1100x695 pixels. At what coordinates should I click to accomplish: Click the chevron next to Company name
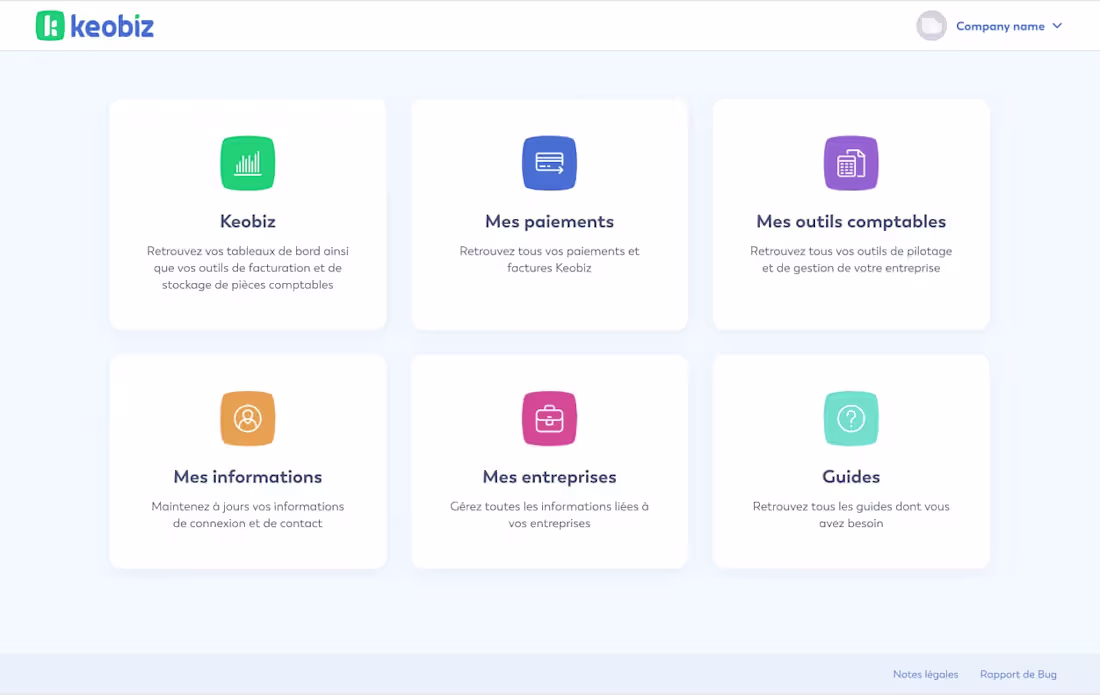1056,27
